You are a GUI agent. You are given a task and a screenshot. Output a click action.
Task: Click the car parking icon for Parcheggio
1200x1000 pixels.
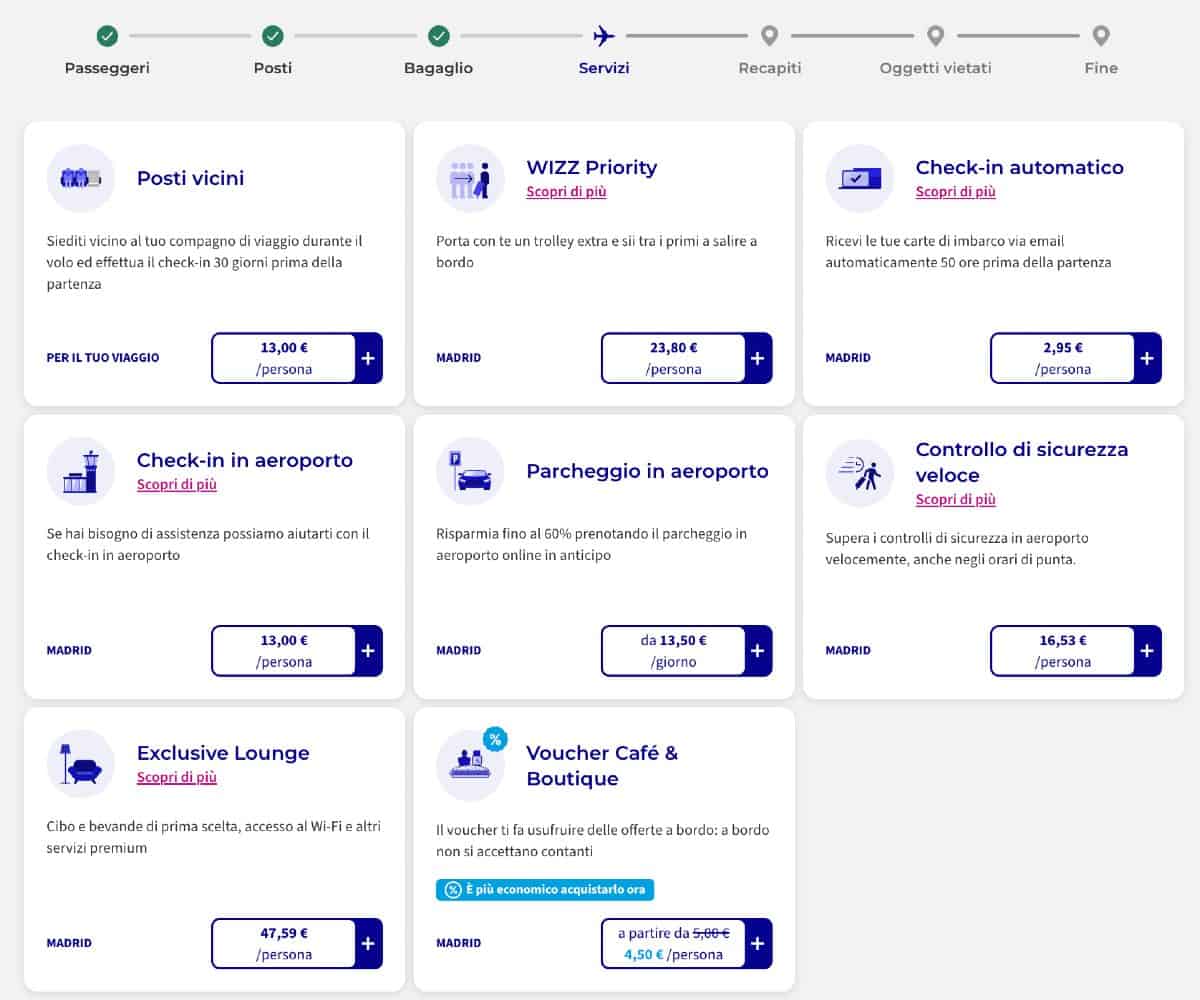coord(470,471)
